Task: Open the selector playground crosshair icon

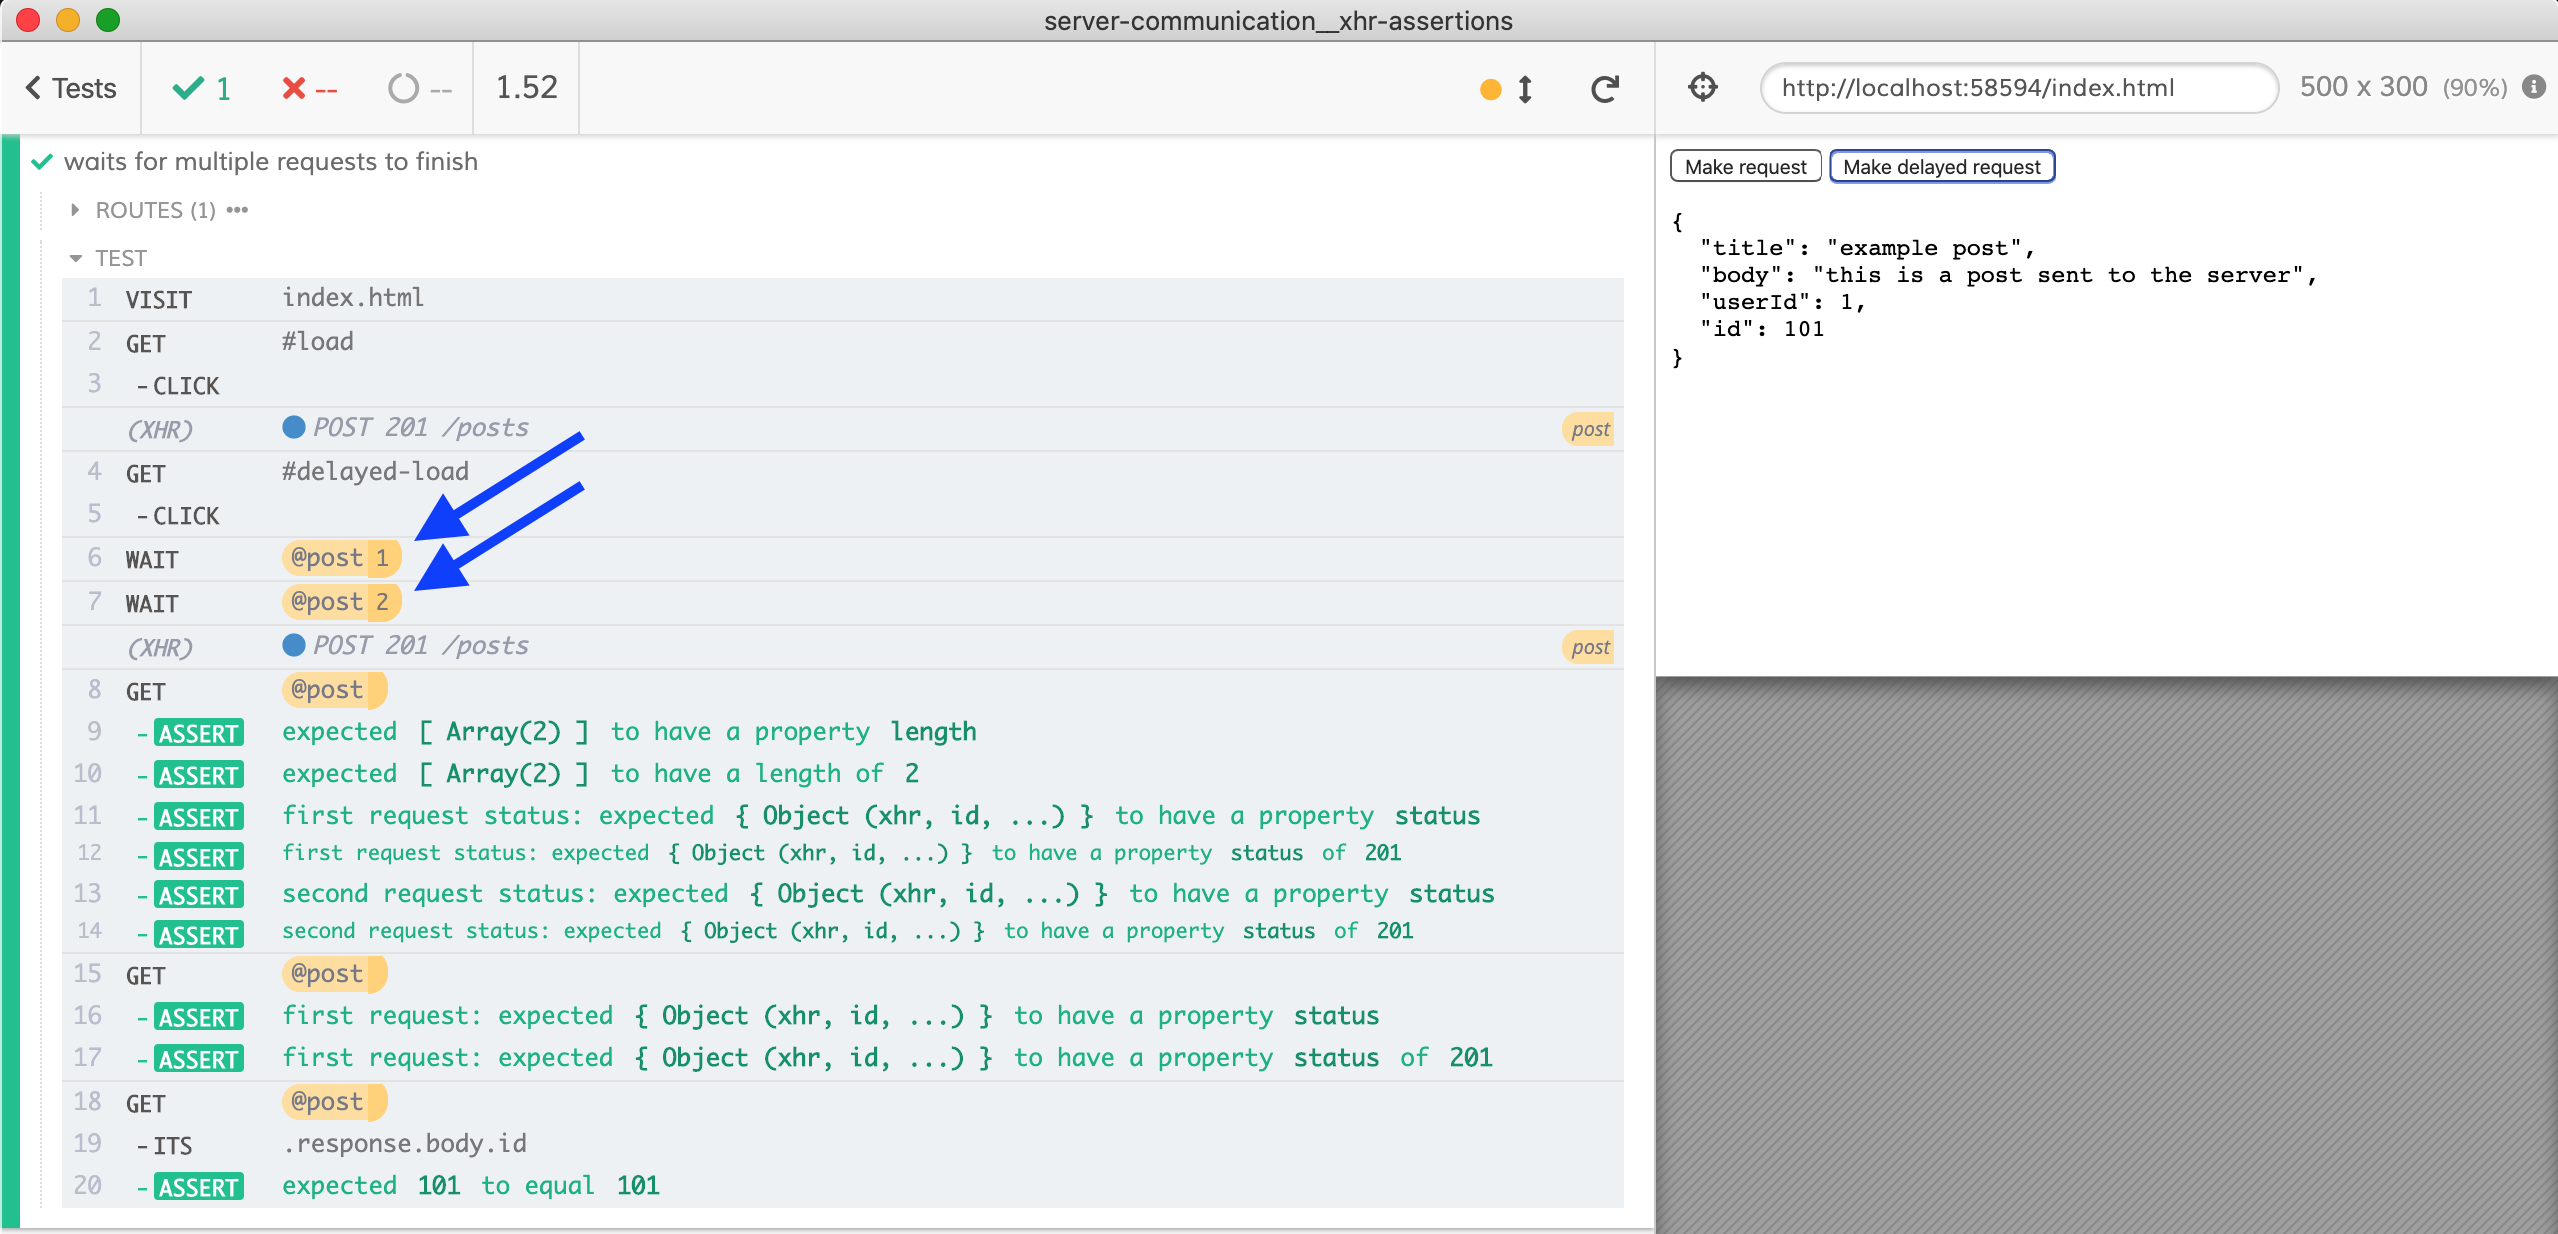Action: [1702, 88]
